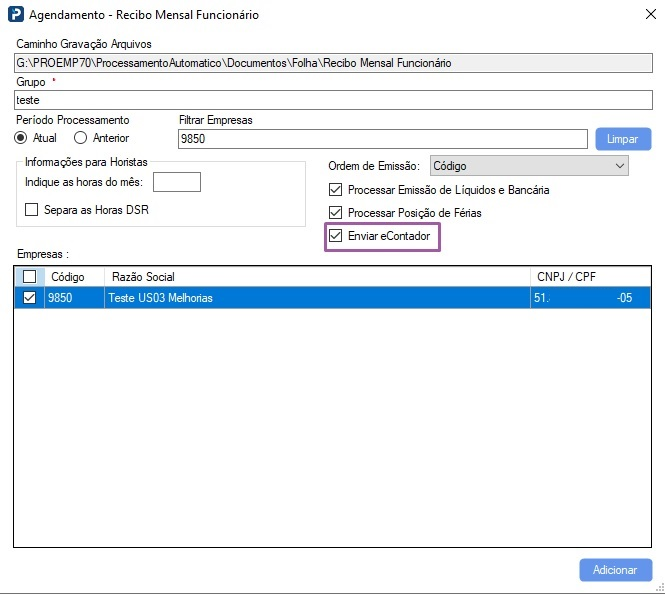Click the hours of month input box

coord(177,182)
